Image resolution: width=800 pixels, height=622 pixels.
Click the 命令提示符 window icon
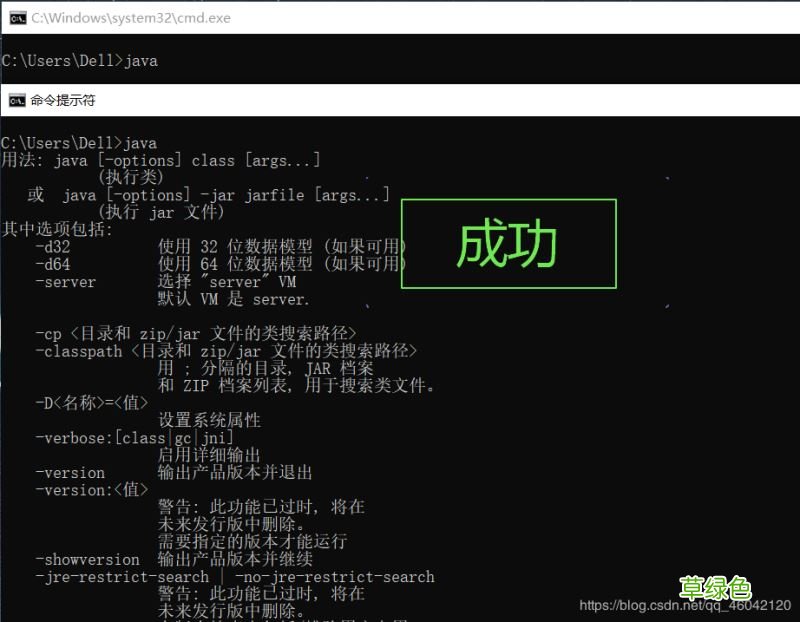14,100
